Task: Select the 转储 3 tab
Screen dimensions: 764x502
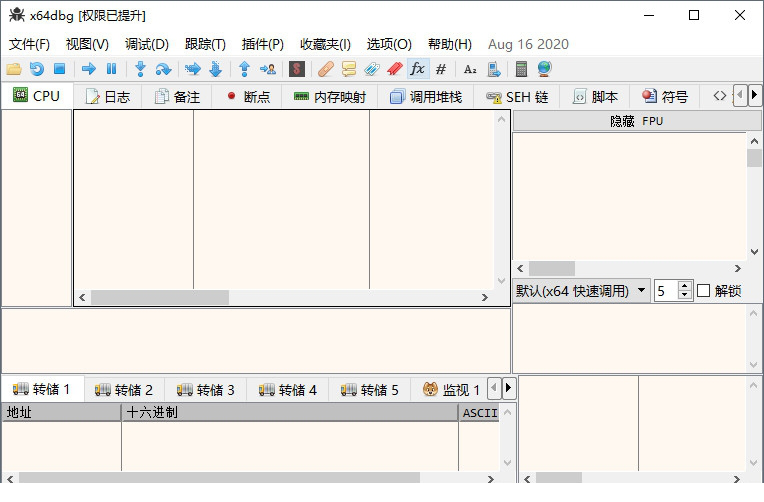Action: 206,390
